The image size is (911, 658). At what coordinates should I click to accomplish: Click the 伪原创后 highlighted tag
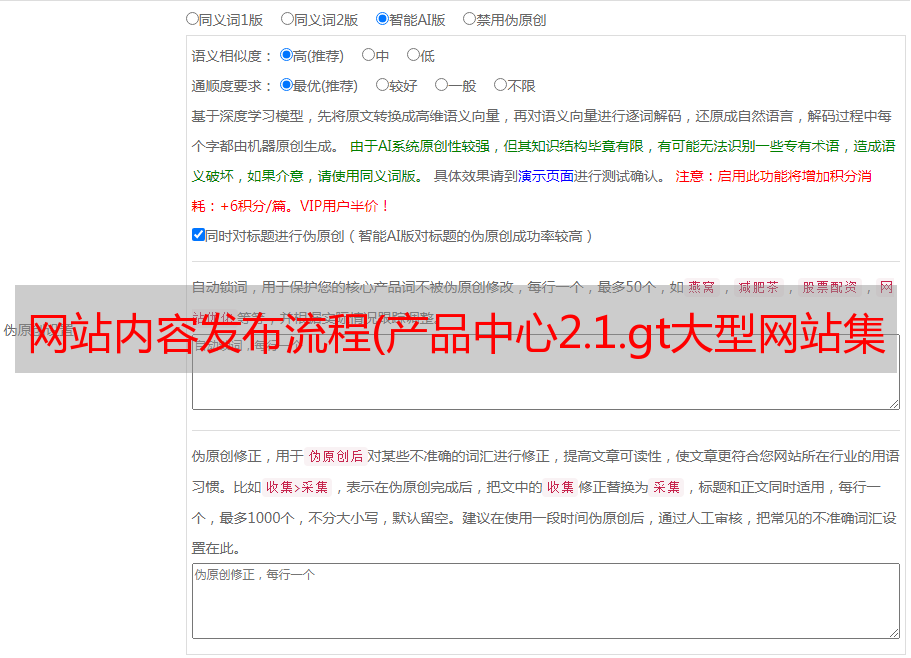click(x=336, y=456)
